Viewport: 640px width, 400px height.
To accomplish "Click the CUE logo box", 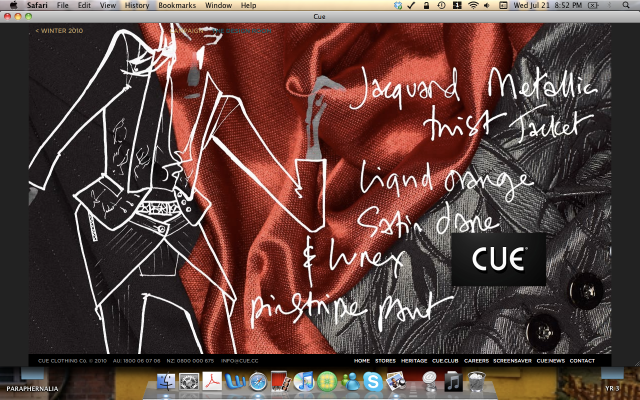I will click(498, 259).
